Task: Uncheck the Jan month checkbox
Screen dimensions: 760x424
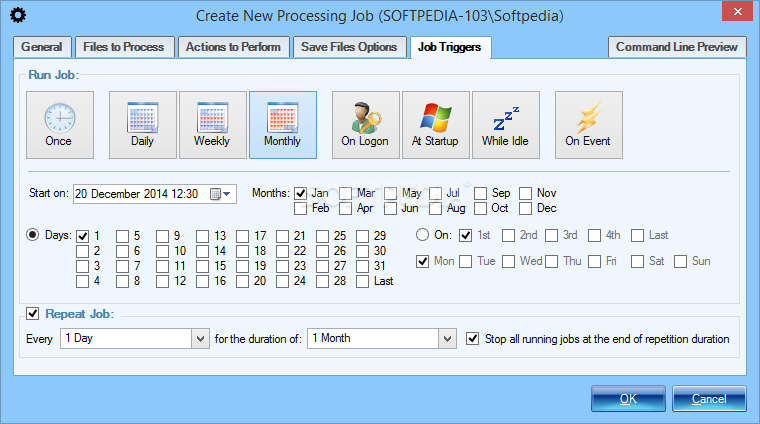Action: 301,193
